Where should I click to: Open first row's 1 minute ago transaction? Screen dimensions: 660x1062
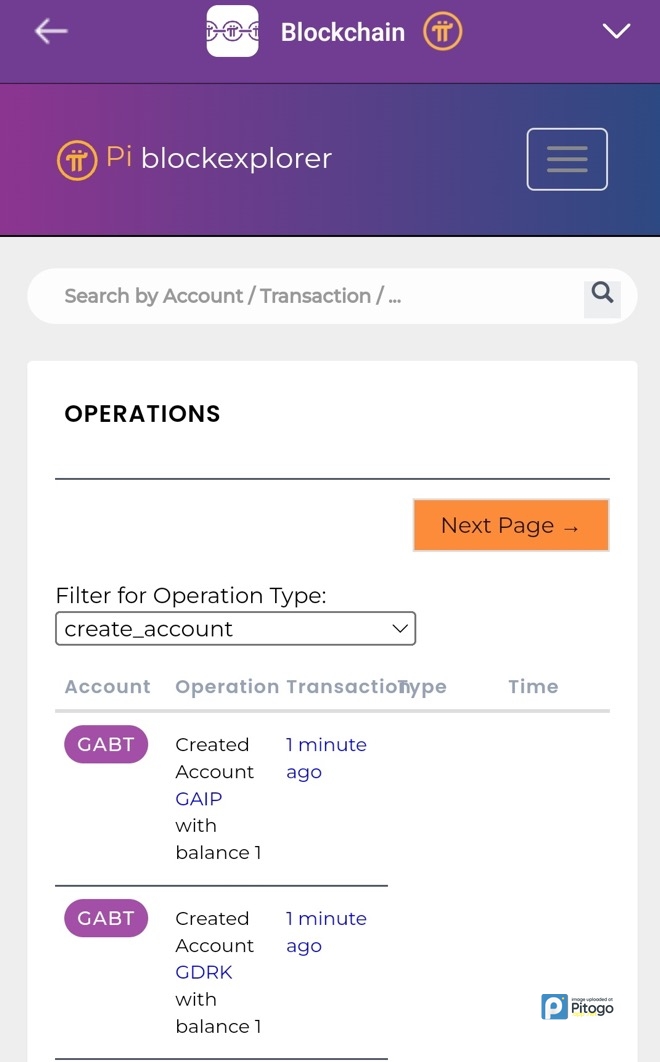pos(325,758)
